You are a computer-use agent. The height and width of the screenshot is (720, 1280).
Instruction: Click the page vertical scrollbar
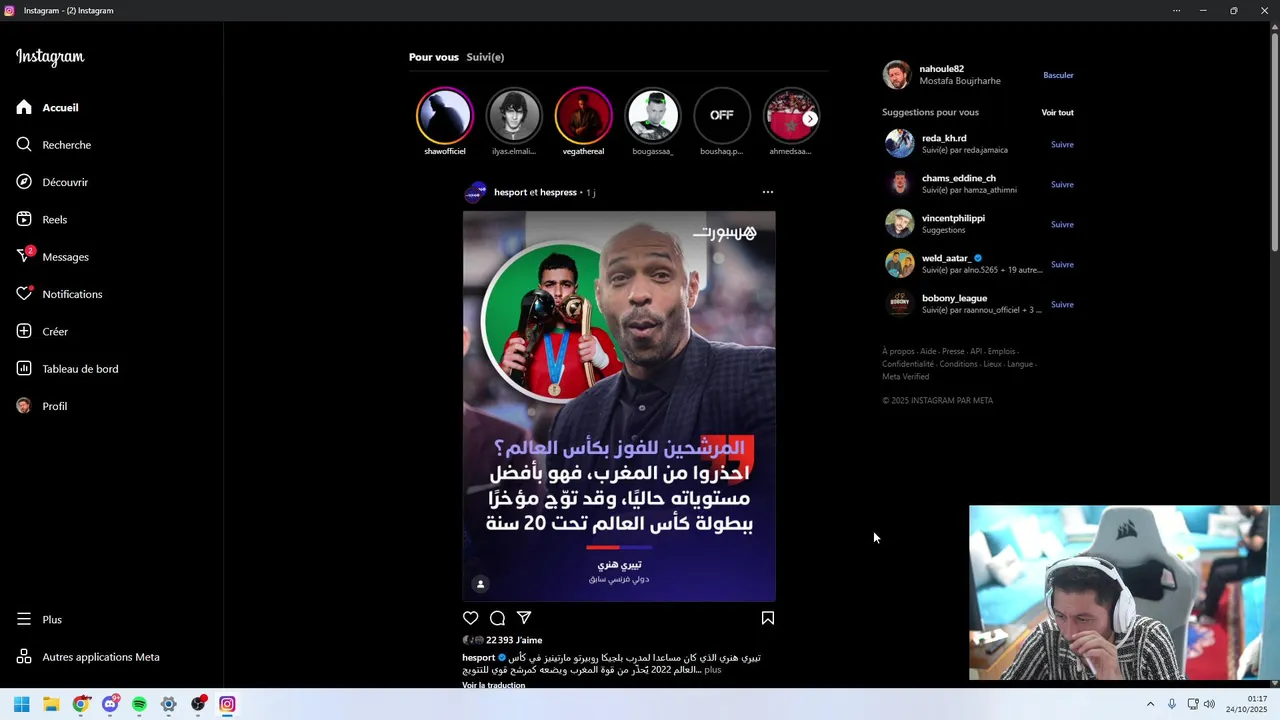(1274, 140)
